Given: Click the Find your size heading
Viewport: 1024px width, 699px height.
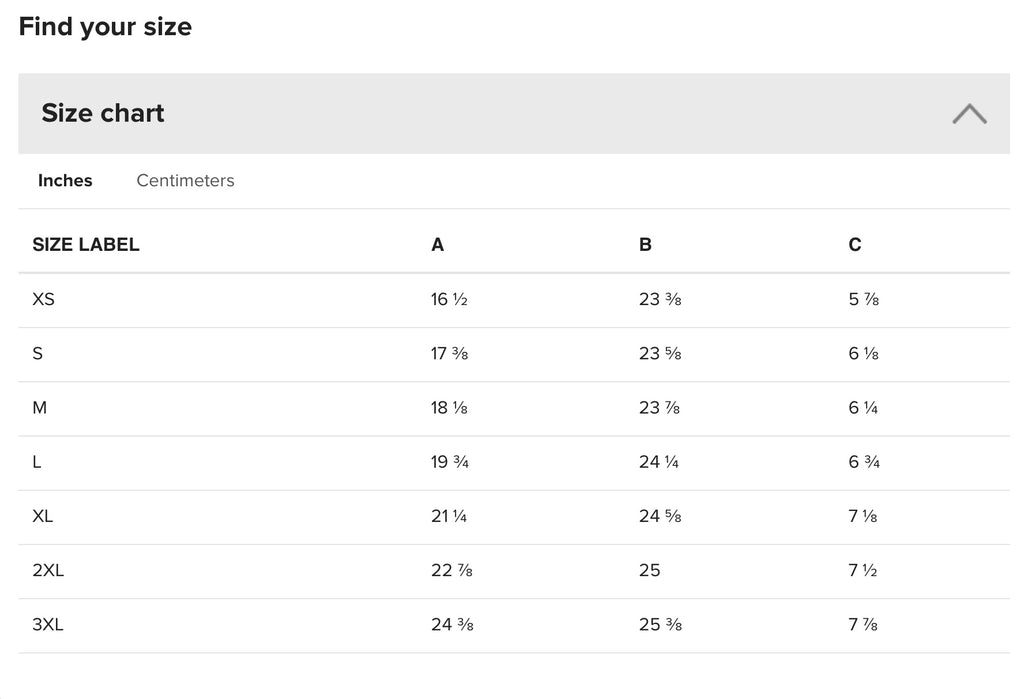Looking at the screenshot, I should [x=105, y=27].
